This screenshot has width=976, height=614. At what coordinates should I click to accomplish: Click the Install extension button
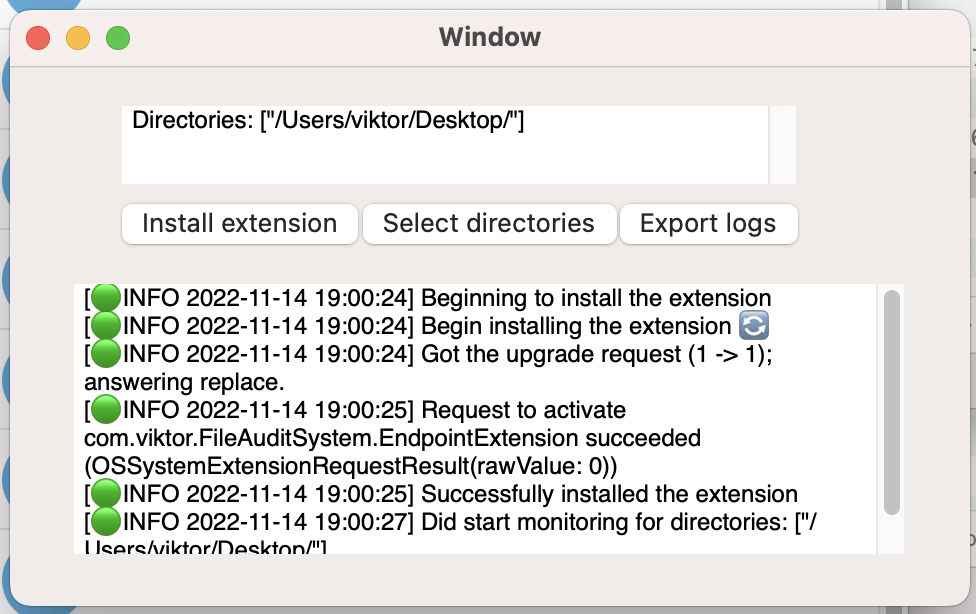pos(239,224)
